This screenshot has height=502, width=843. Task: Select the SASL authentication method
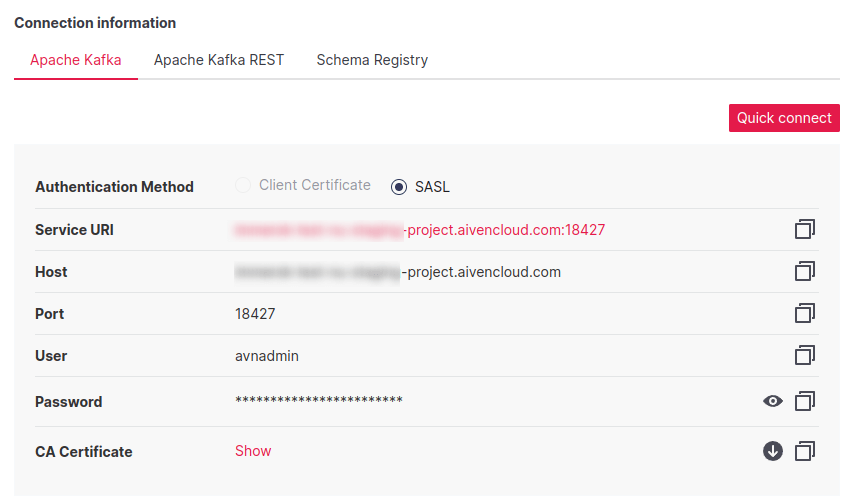[400, 187]
